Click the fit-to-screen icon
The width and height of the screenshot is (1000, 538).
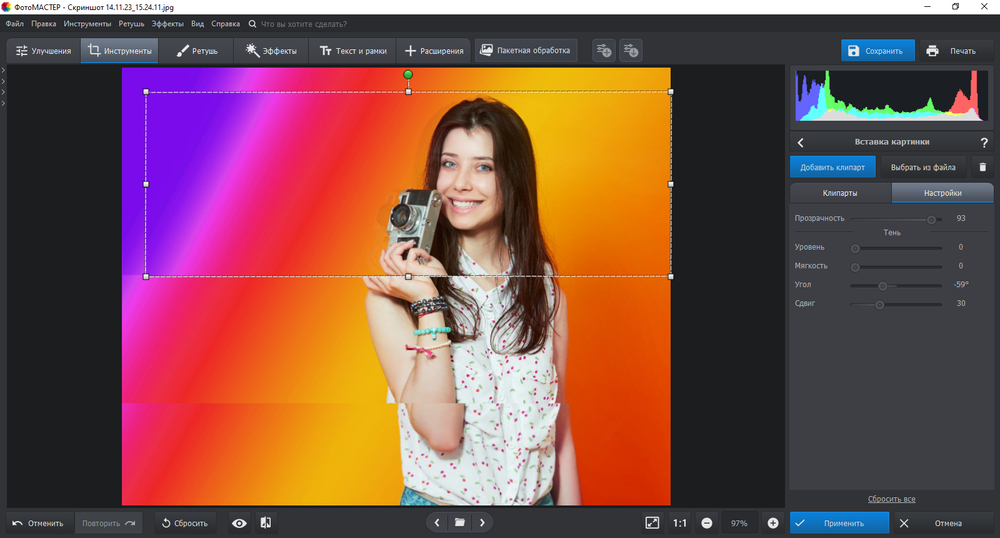click(652, 523)
